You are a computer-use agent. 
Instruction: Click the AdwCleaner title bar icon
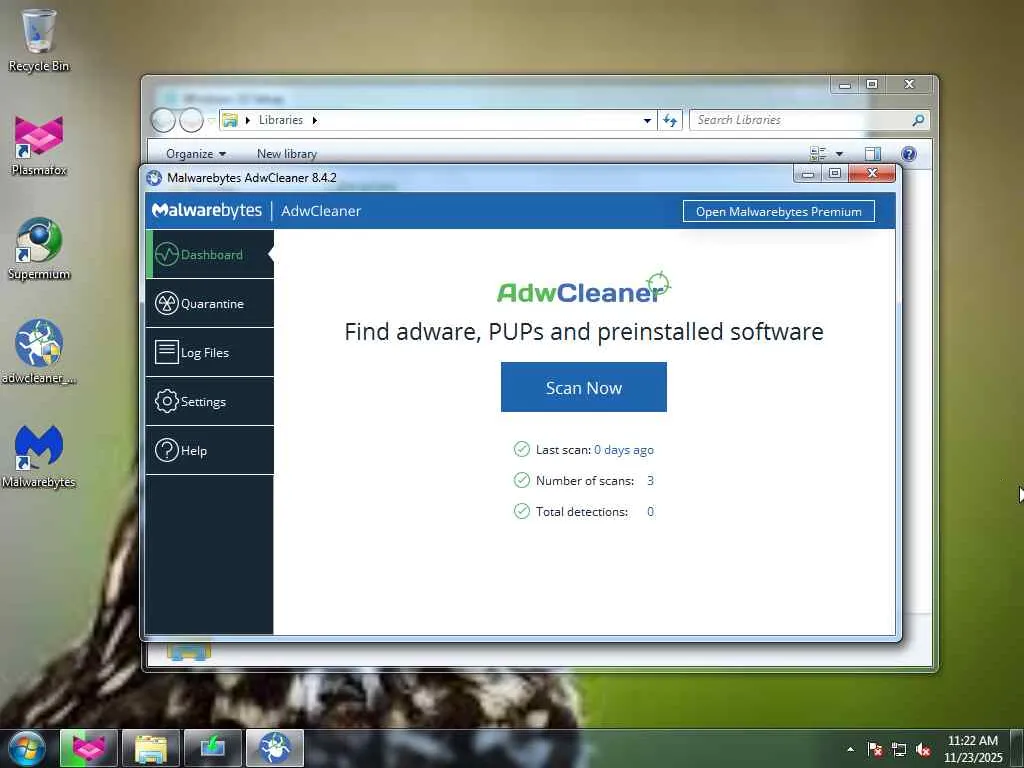pos(154,178)
